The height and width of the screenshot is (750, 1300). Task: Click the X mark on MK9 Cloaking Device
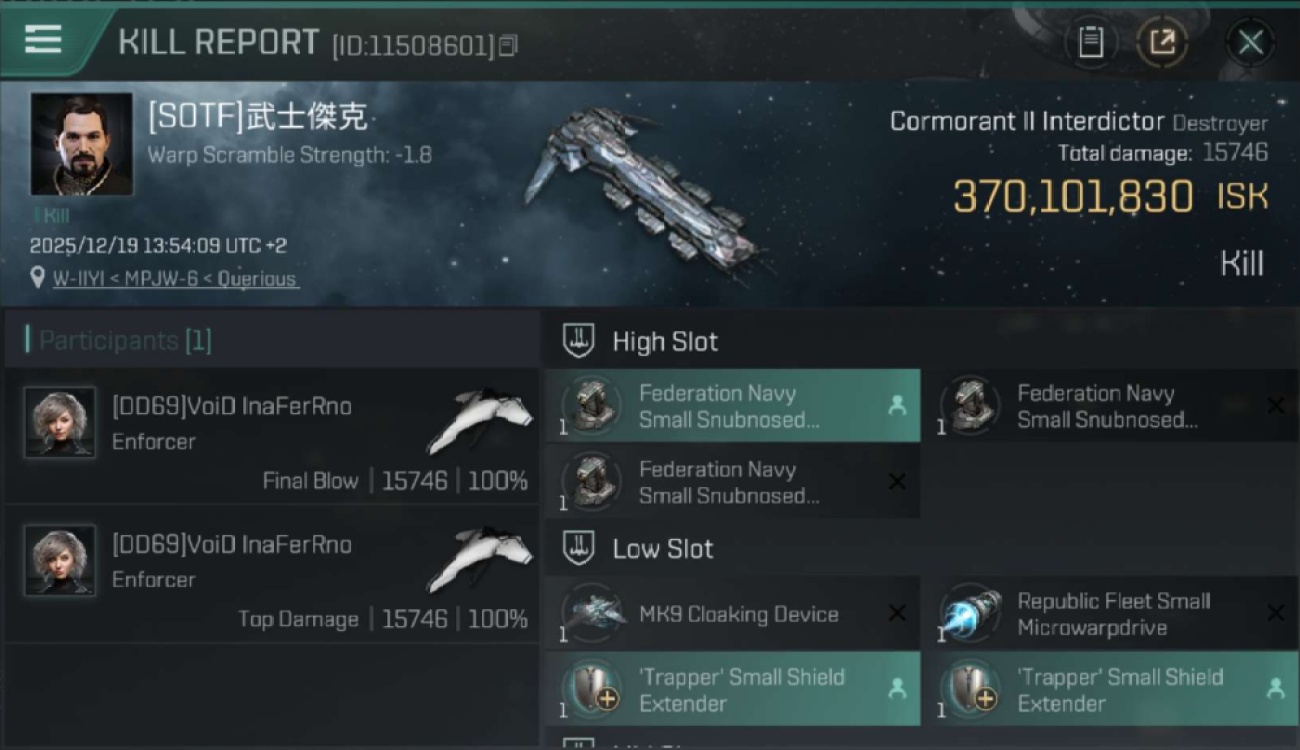(x=897, y=613)
